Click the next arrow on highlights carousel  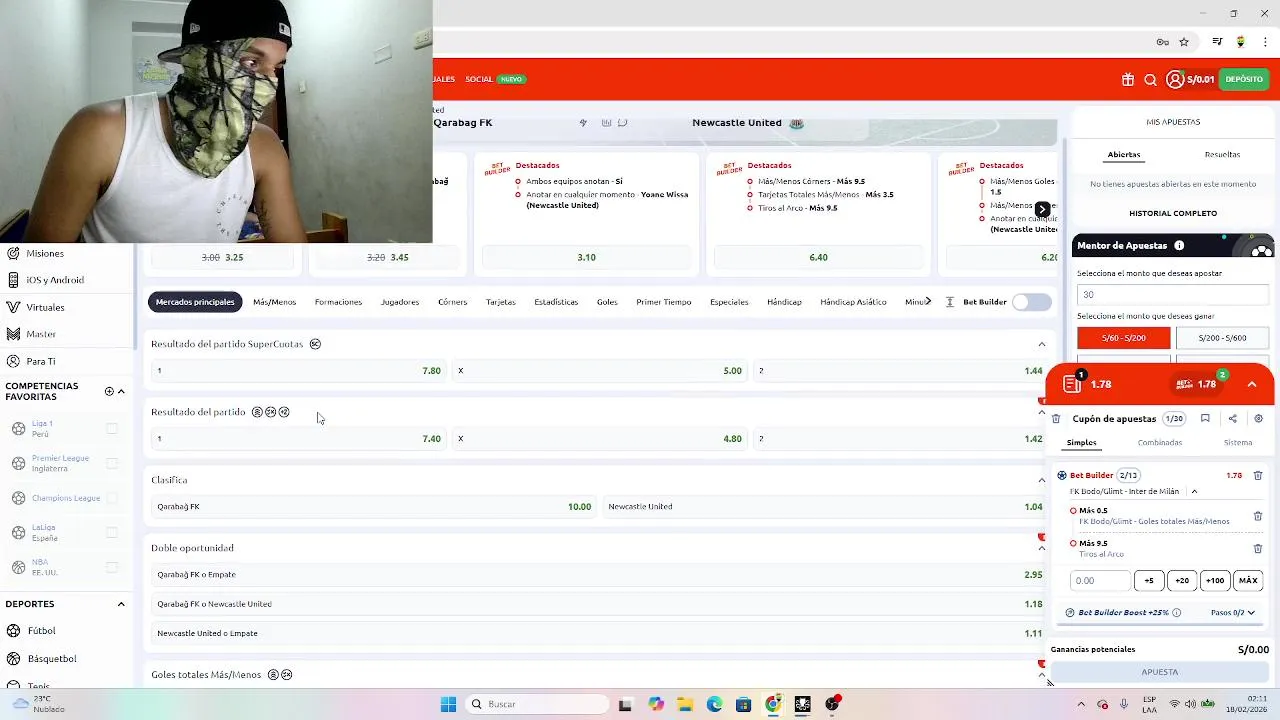pyautogui.click(x=1042, y=209)
